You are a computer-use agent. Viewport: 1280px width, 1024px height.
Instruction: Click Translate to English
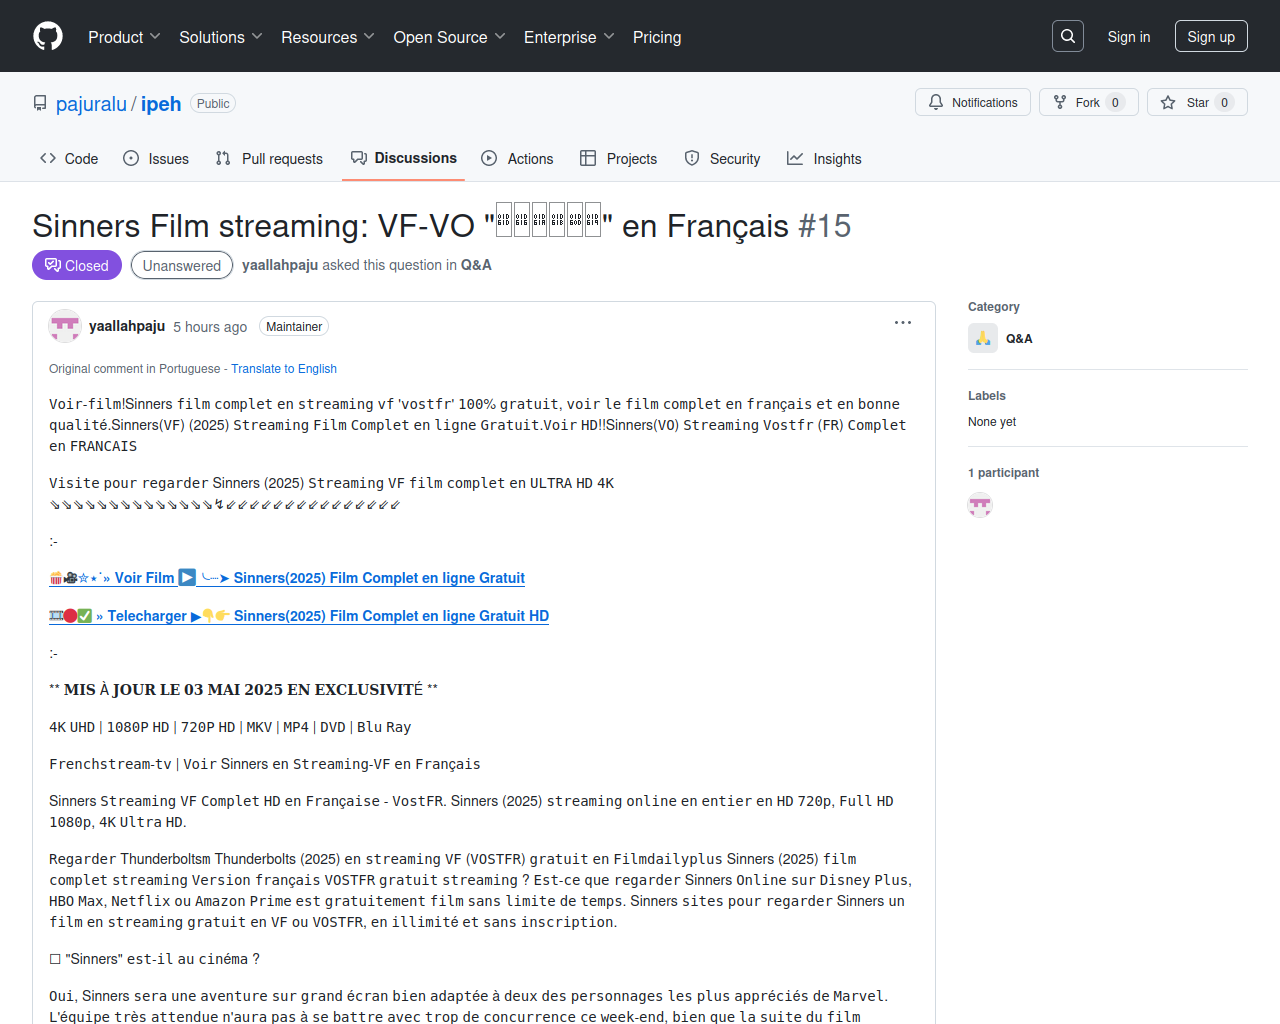pyautogui.click(x=284, y=369)
